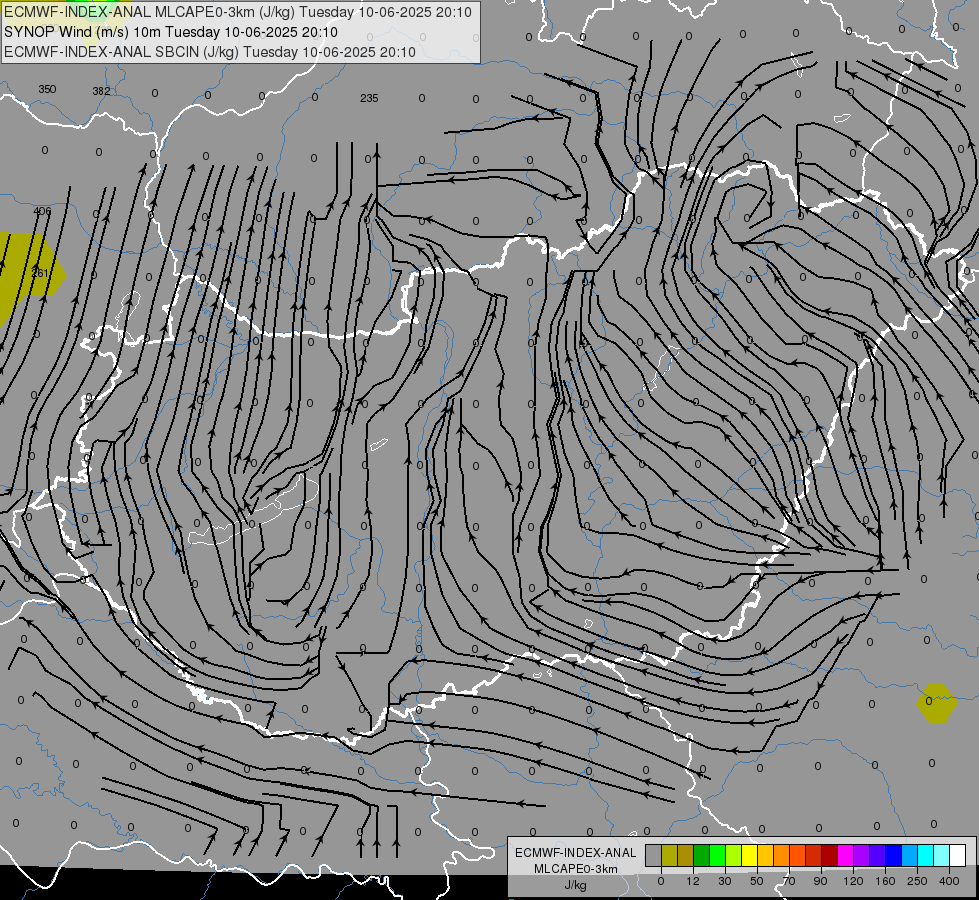Viewport: 979px width, 900px height.
Task: Click the legend label 'MLCAPE0-3km'
Action: tap(576, 869)
